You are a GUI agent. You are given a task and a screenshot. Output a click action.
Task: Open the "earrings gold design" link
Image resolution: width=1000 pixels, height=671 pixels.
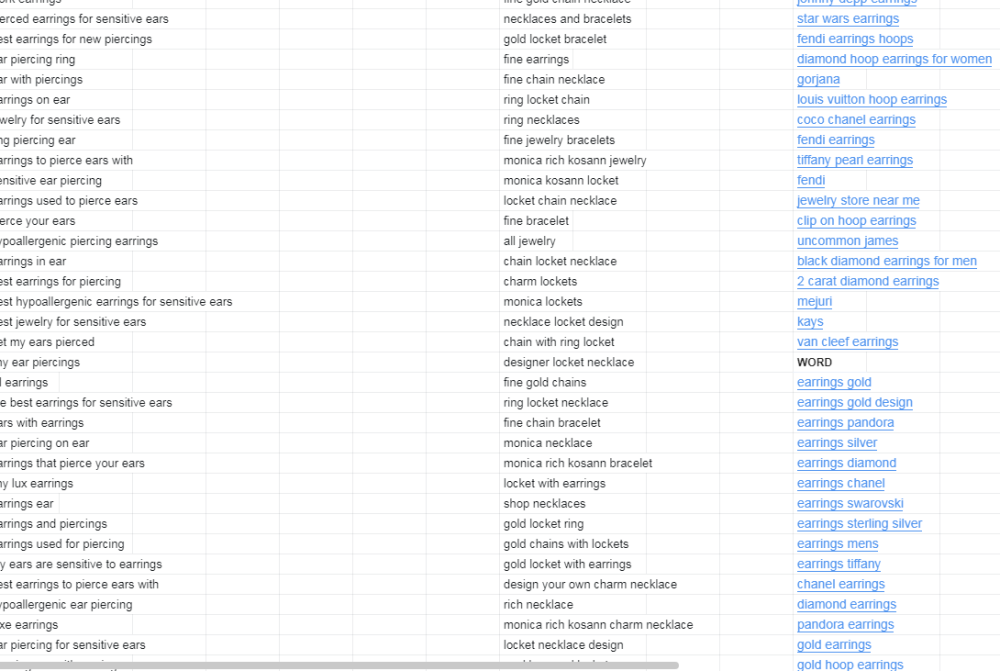coord(855,402)
